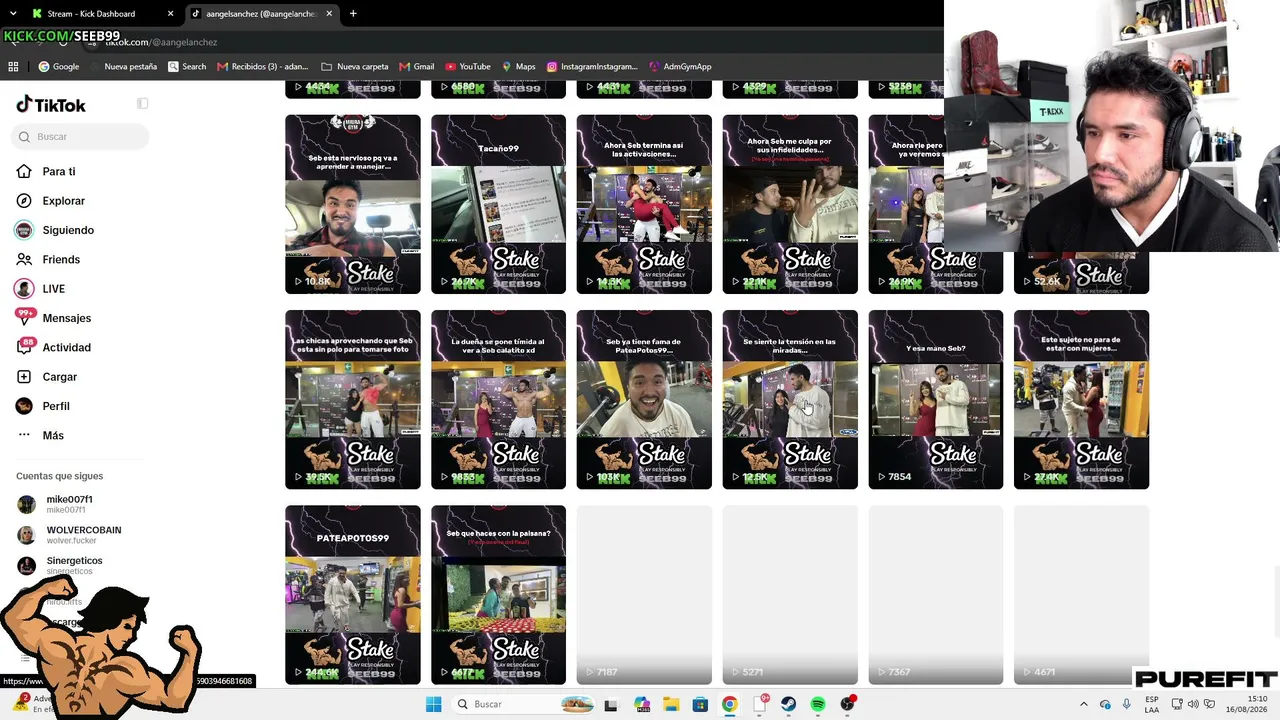Open the AdmGymApp bookmark
The image size is (1280, 720).
point(680,67)
